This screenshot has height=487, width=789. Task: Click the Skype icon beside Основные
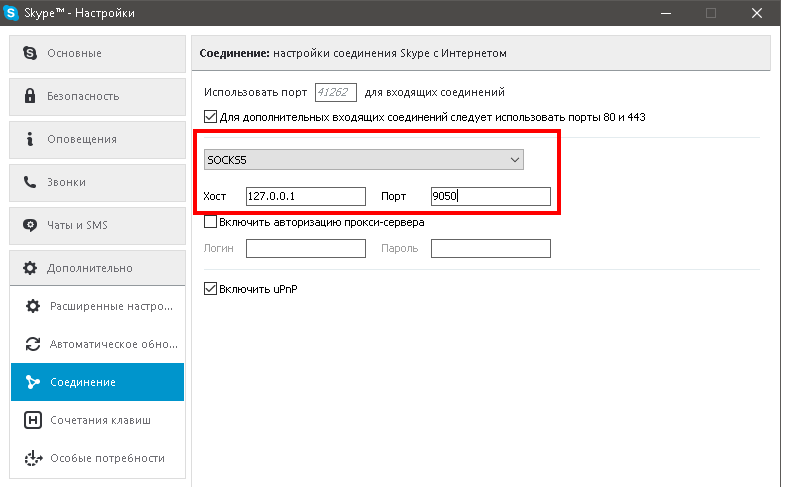[x=30, y=53]
